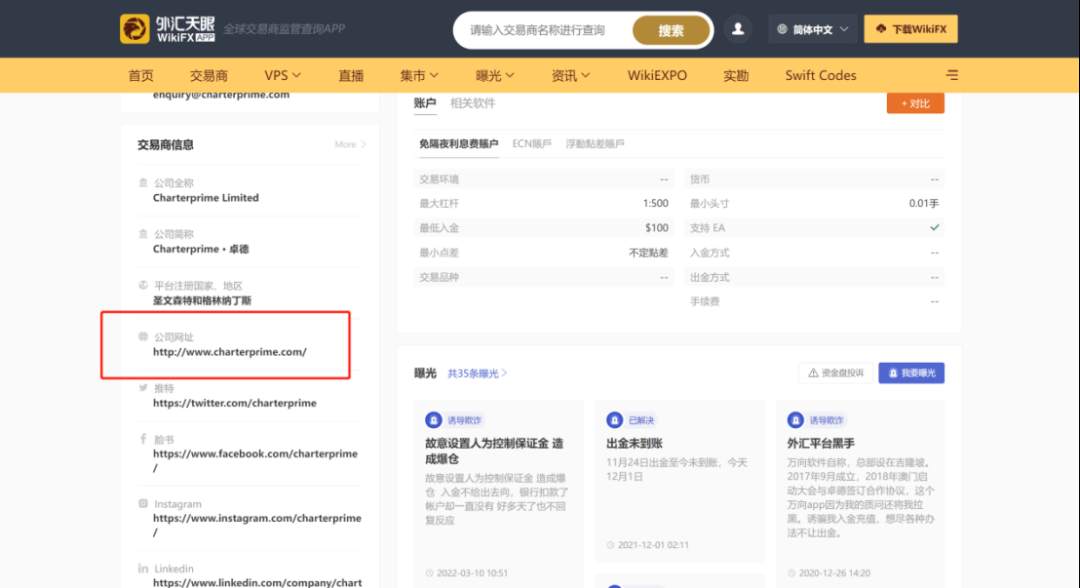Click the $100 最低入金 value
This screenshot has height=588, width=1080.
tap(657, 228)
